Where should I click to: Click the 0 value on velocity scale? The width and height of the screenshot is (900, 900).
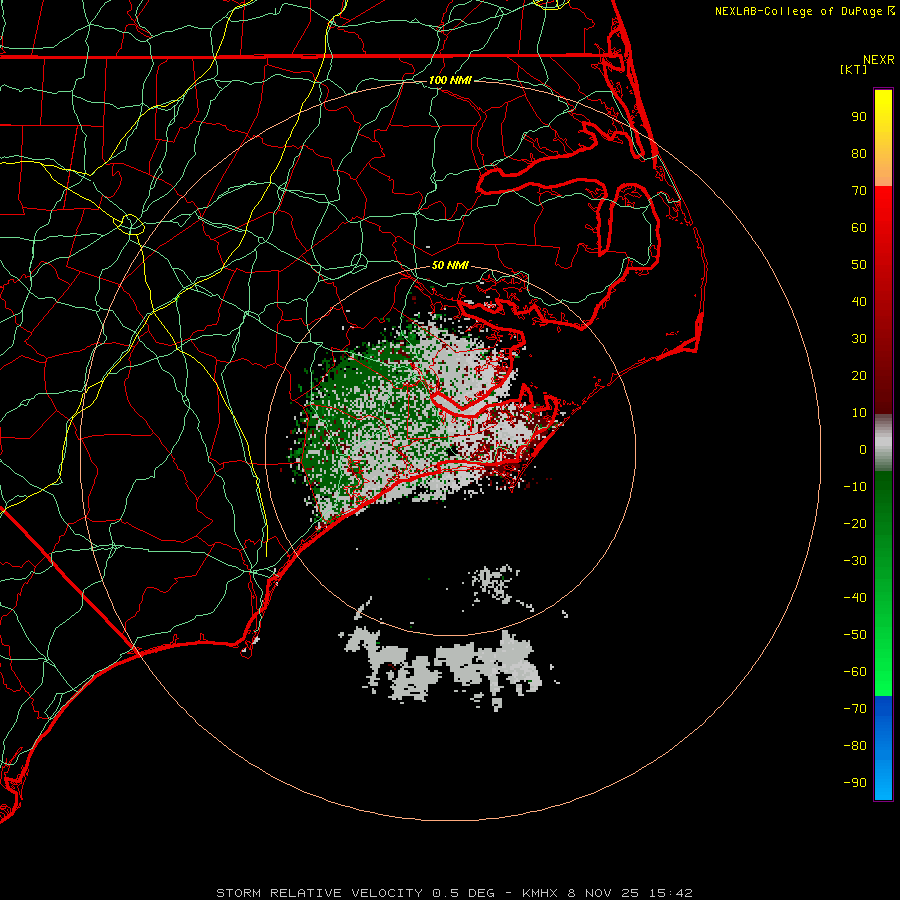tap(863, 450)
